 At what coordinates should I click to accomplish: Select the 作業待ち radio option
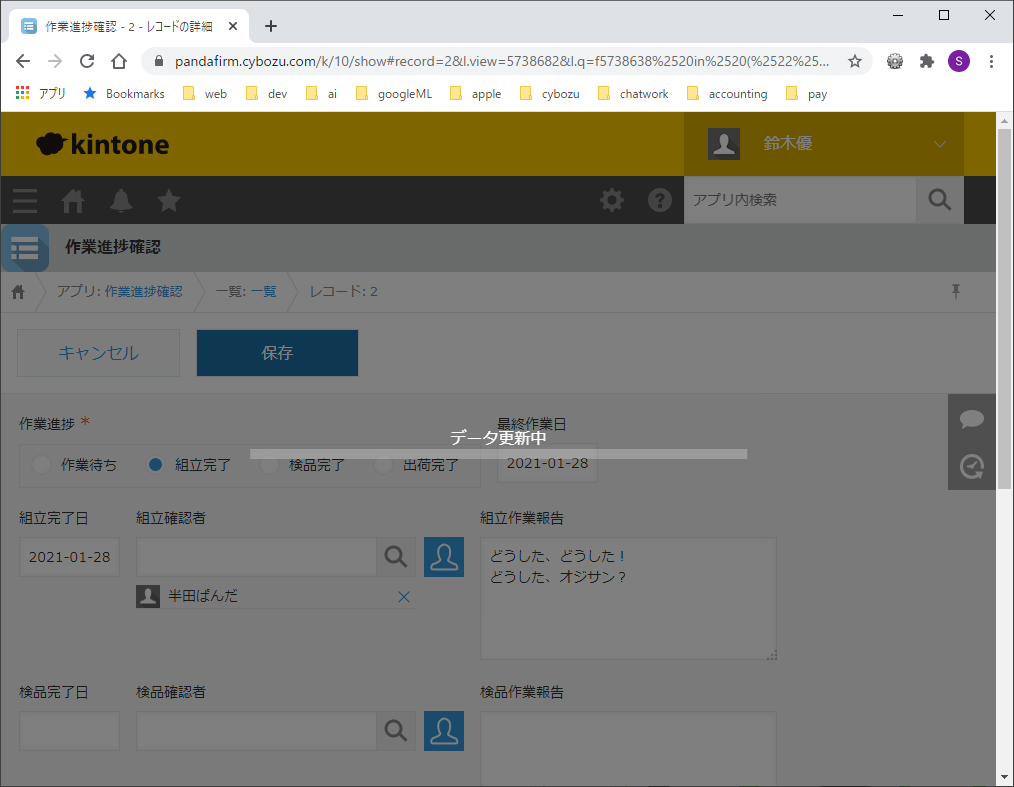pos(41,465)
